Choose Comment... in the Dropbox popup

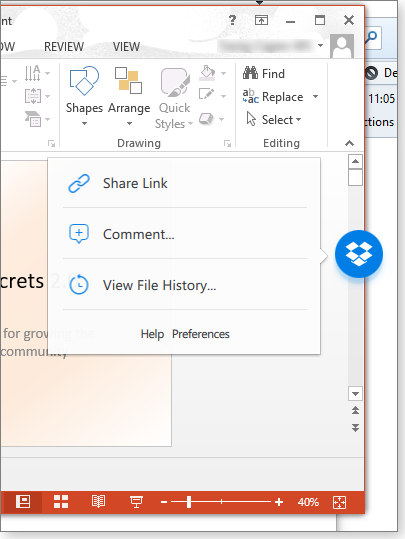pyautogui.click(x=185, y=234)
